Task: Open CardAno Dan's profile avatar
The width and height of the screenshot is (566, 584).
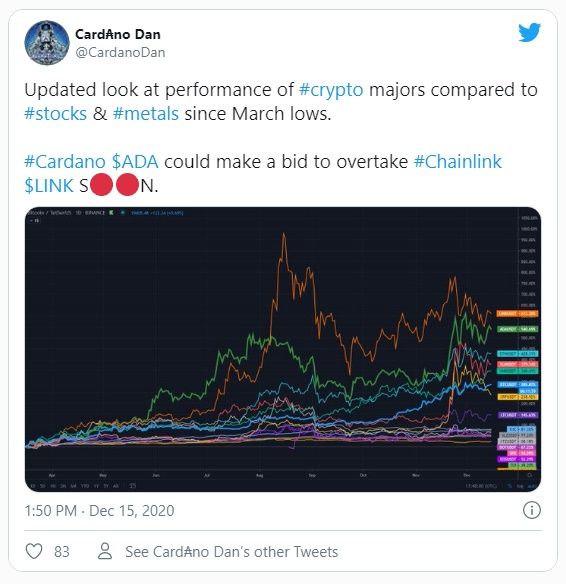Action: (47, 43)
